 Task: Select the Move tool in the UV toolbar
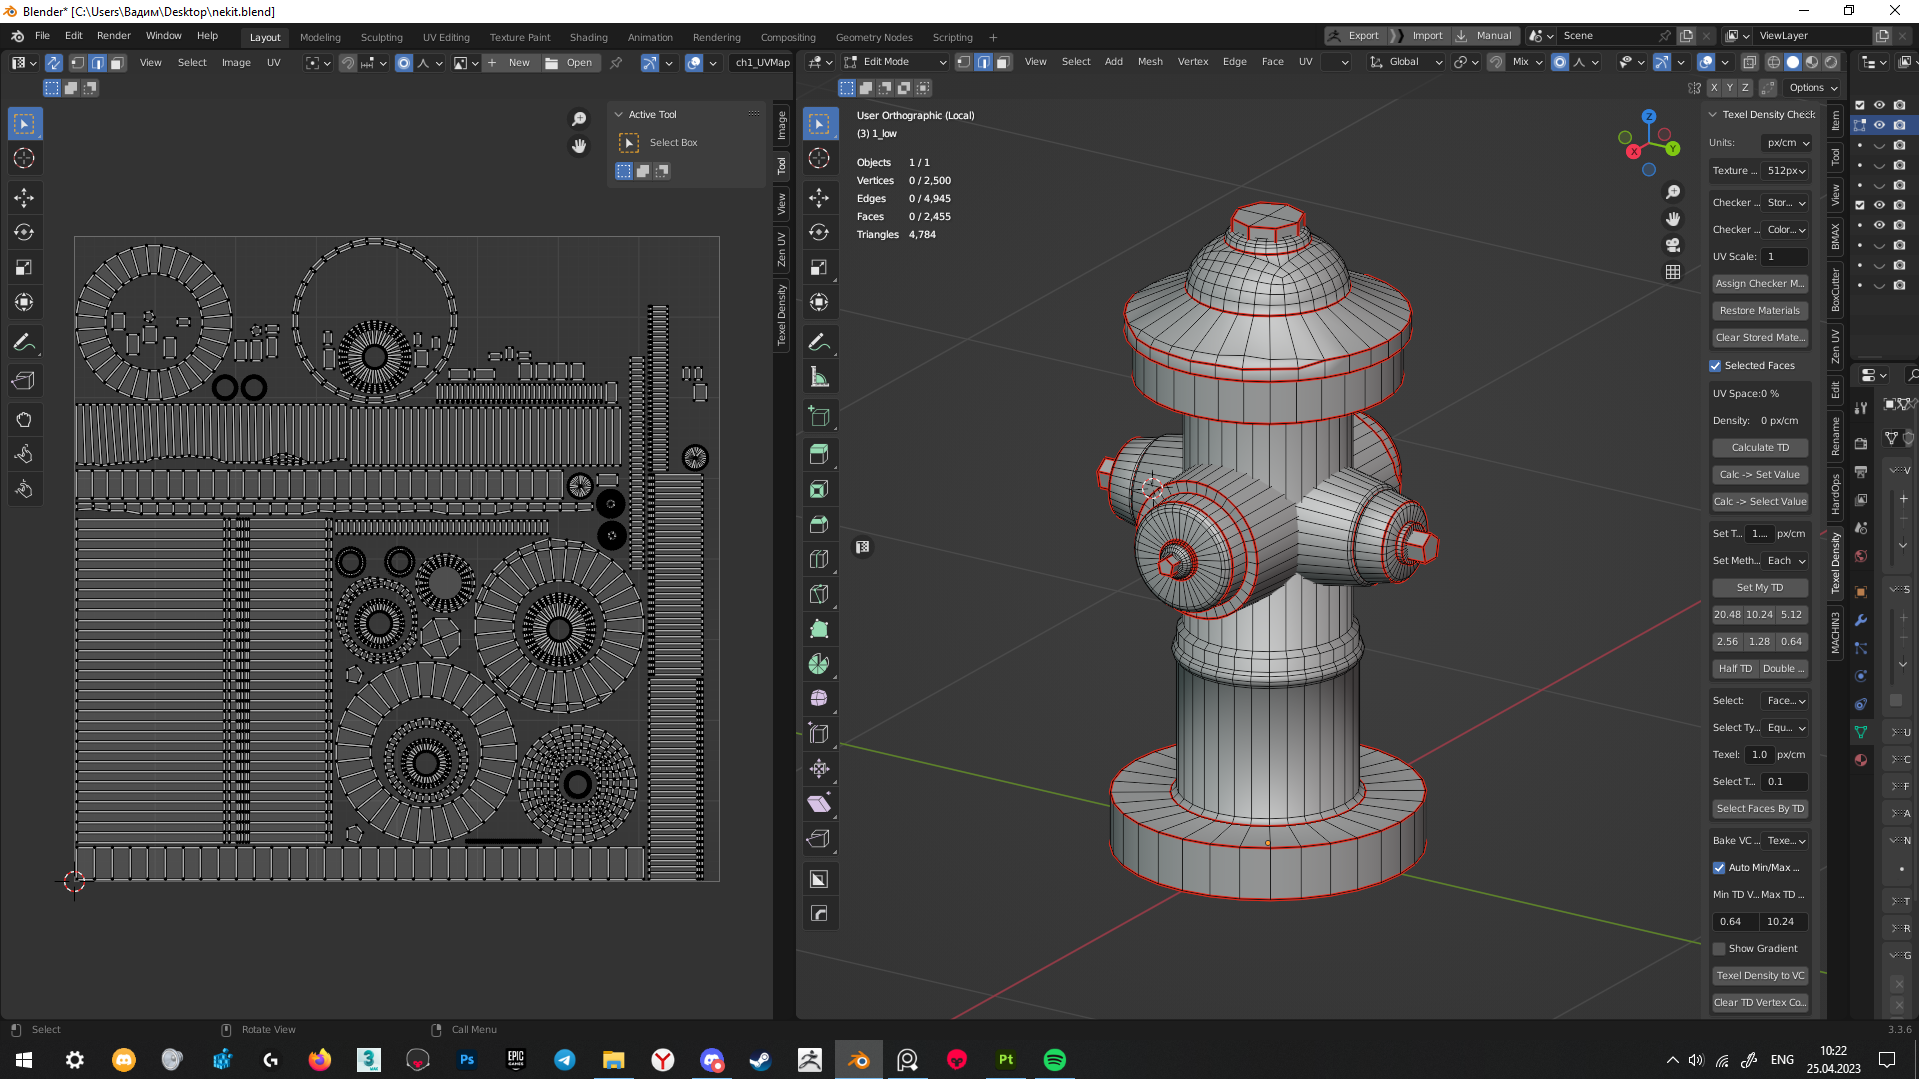coord(25,198)
